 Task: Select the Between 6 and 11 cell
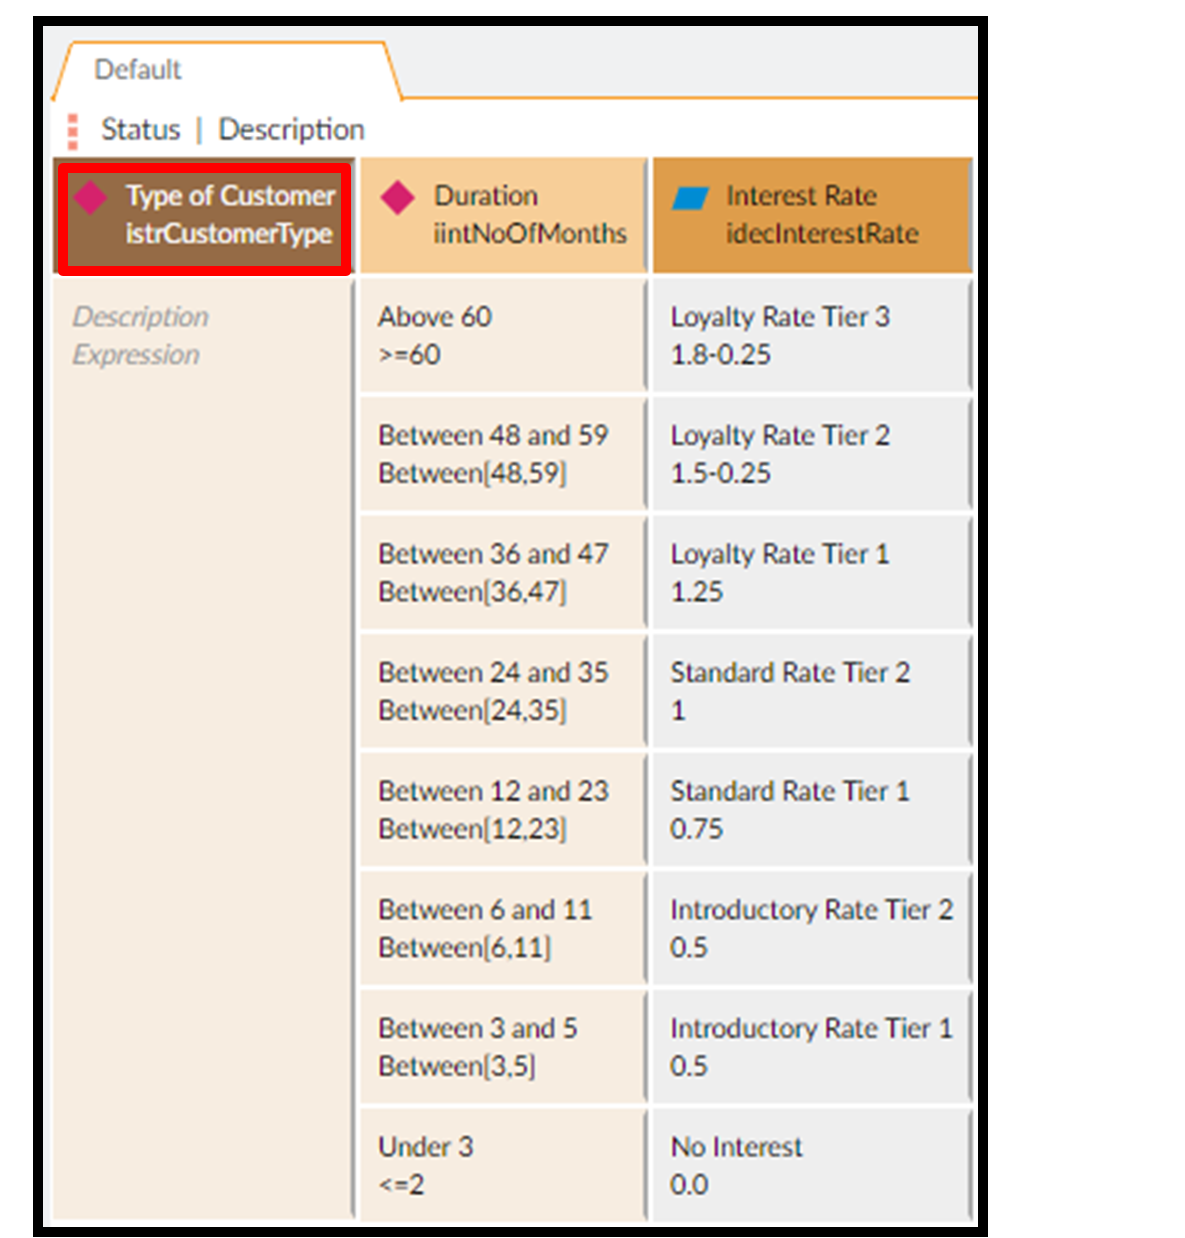(503, 929)
